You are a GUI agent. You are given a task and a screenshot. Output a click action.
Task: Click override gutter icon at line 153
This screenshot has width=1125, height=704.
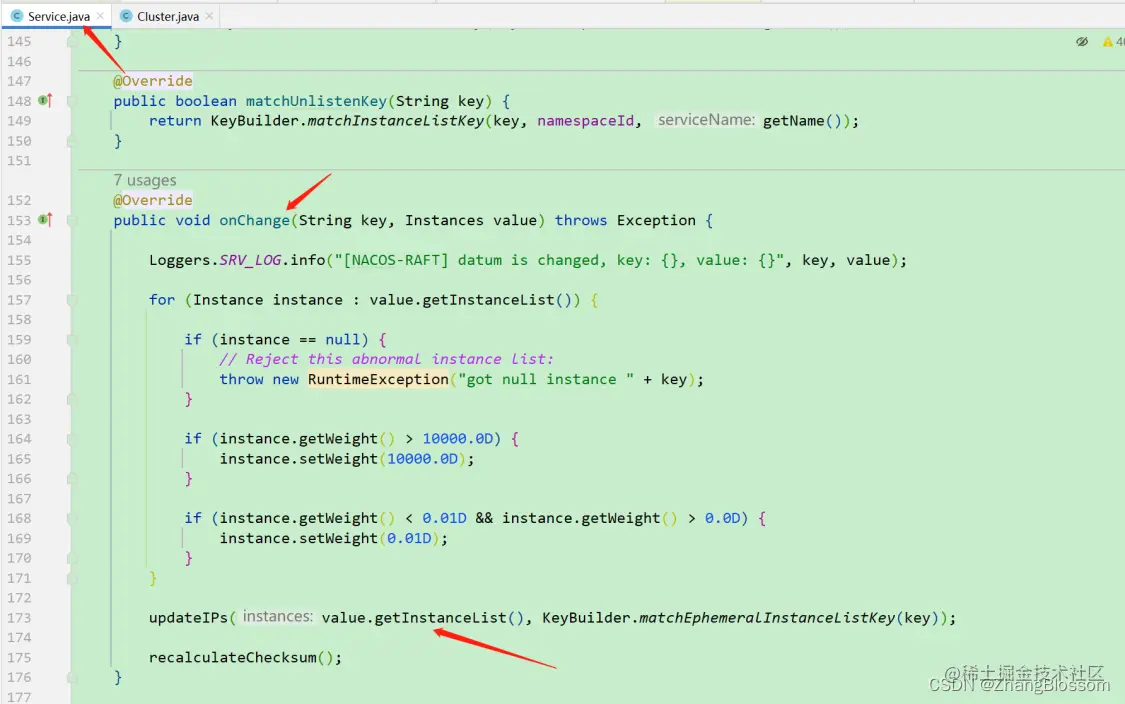[x=45, y=220]
